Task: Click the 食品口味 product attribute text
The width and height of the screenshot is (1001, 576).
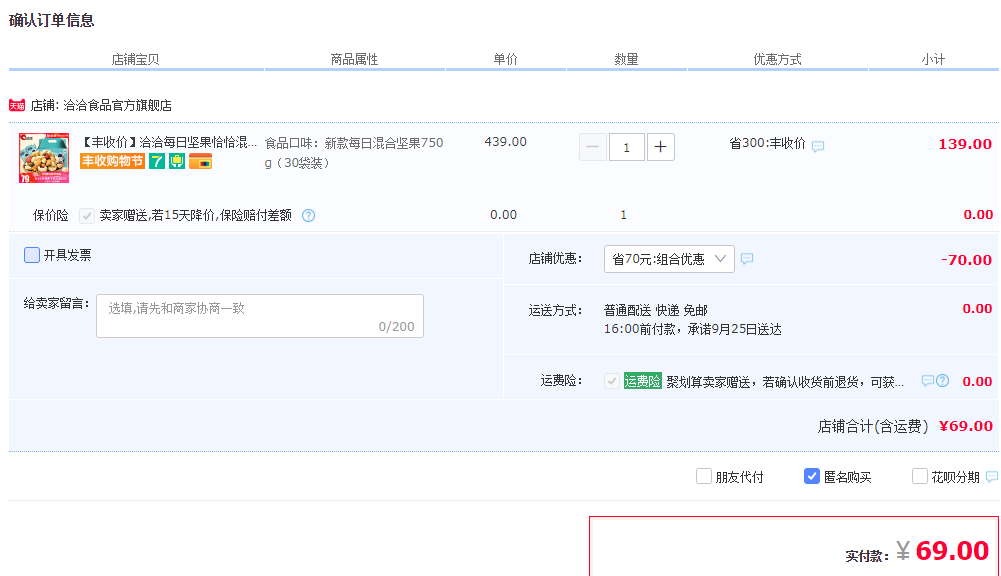Action: click(x=354, y=153)
